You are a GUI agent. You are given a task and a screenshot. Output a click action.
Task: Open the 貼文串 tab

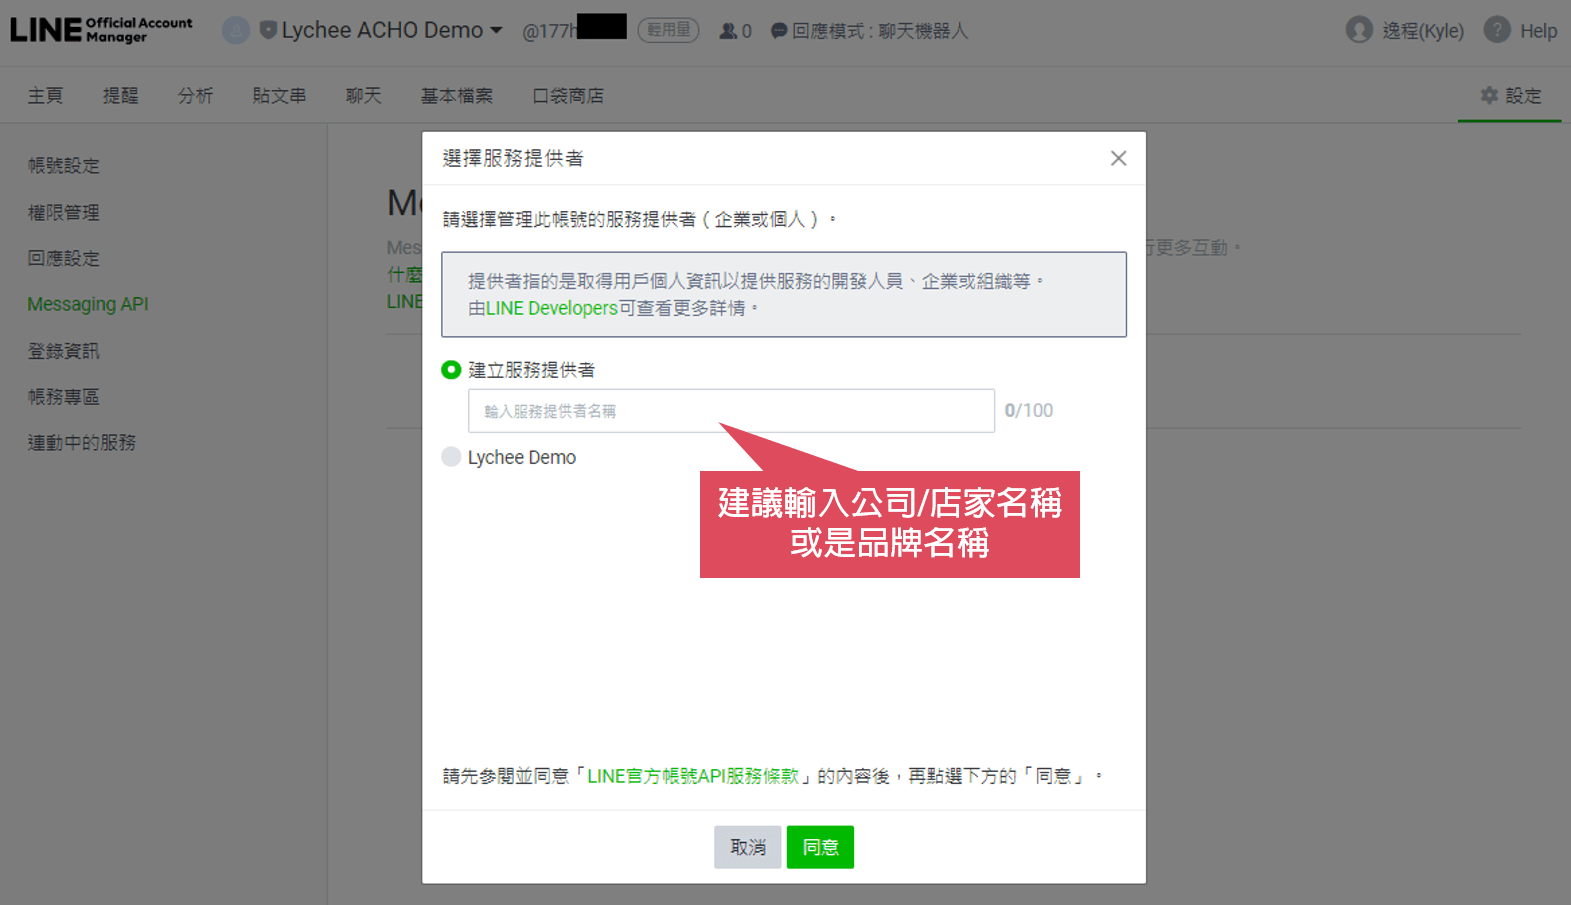tap(279, 95)
